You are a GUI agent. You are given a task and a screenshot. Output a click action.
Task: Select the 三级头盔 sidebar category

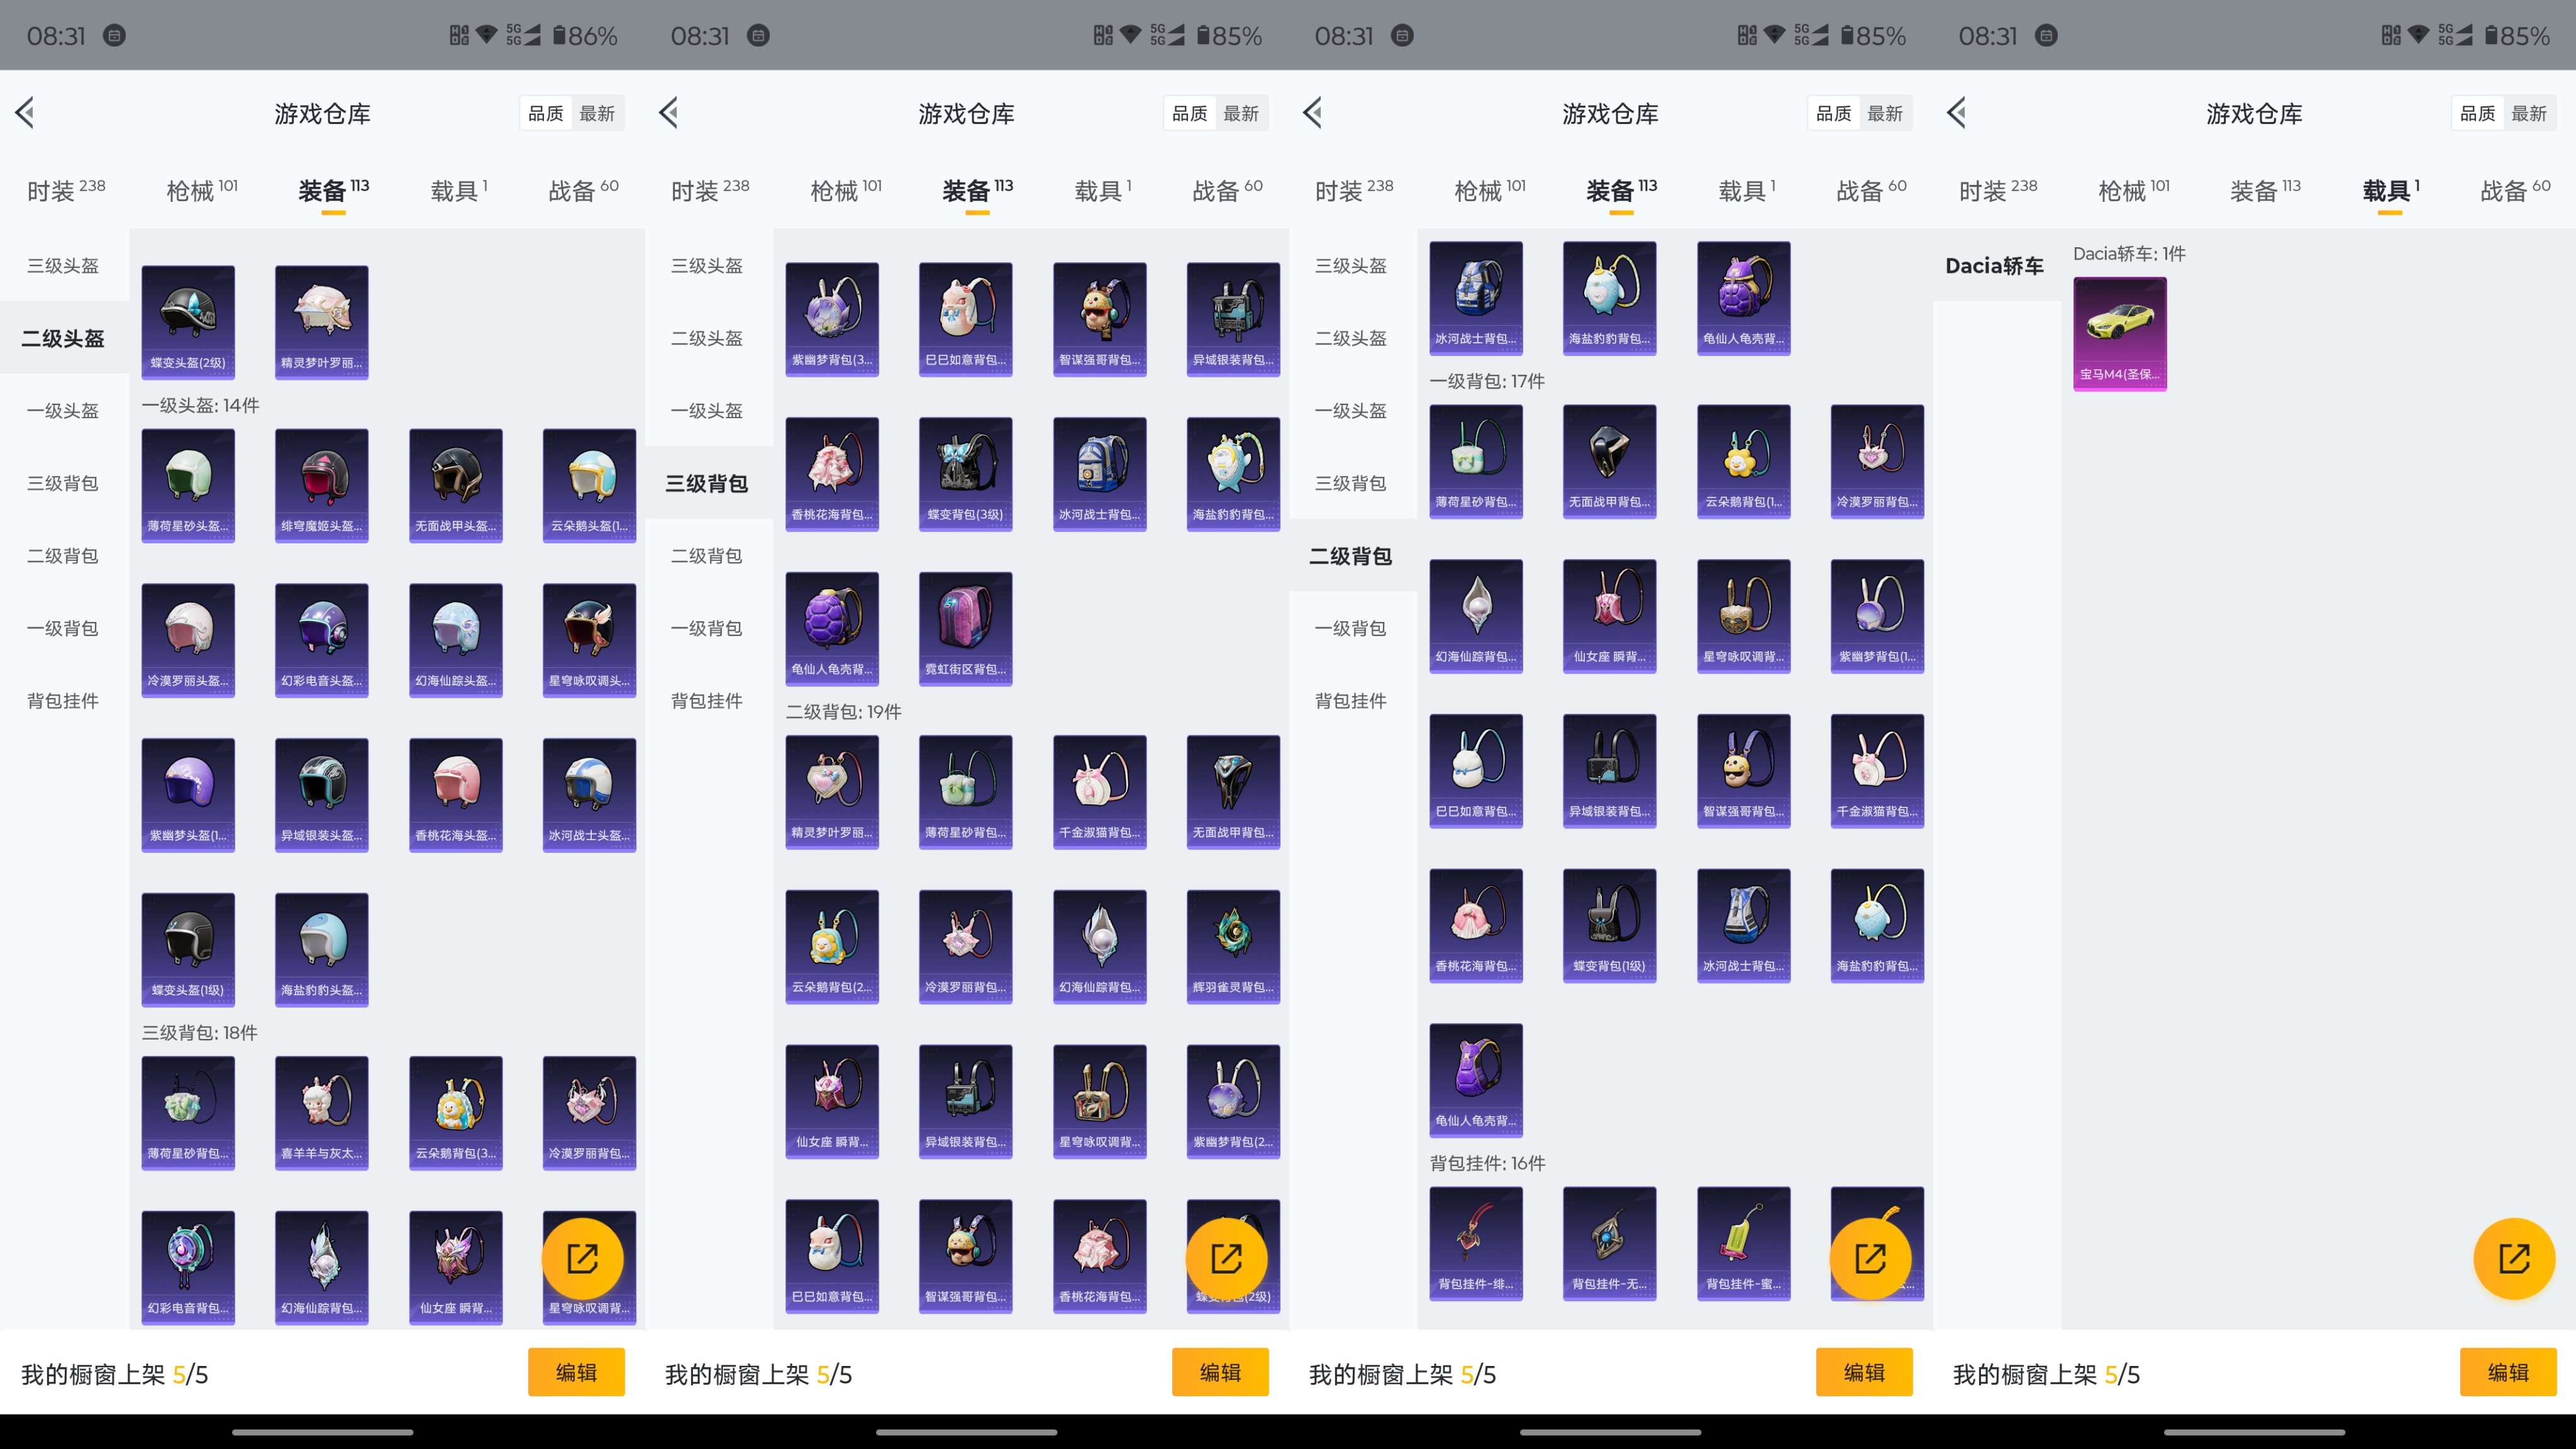(x=64, y=266)
